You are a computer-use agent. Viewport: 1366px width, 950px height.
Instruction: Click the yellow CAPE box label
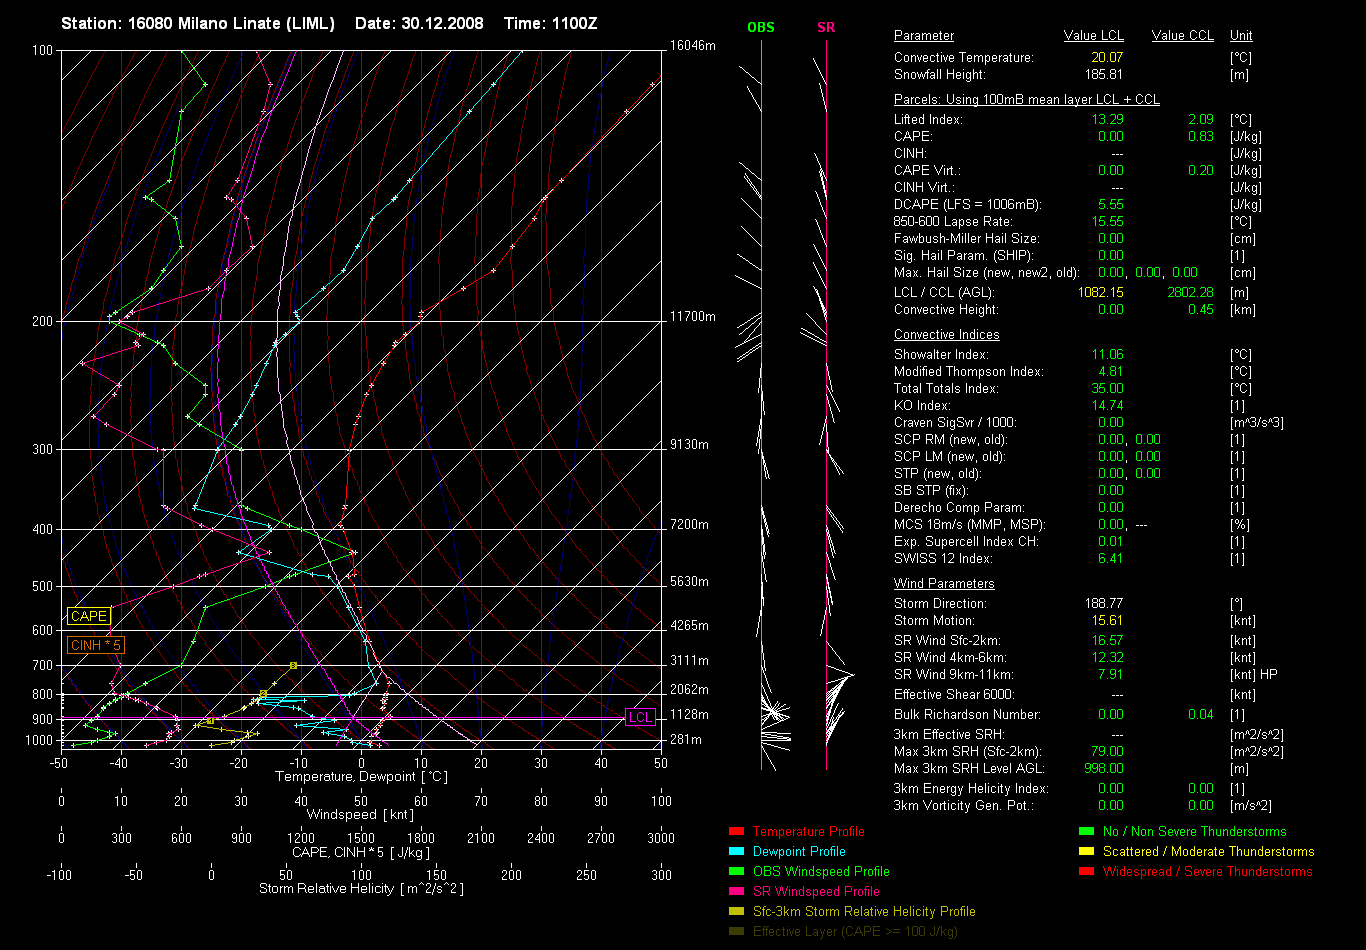(x=89, y=617)
